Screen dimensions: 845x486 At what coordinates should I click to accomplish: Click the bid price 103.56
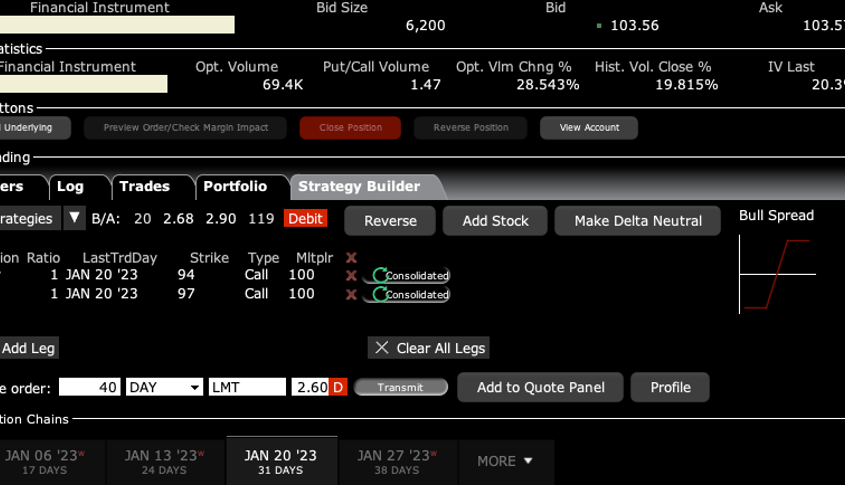[x=634, y=25]
